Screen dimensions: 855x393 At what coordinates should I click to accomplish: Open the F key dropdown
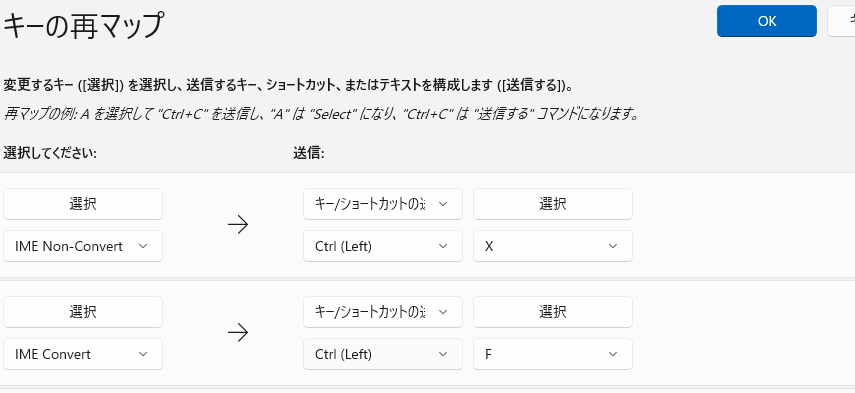553,354
